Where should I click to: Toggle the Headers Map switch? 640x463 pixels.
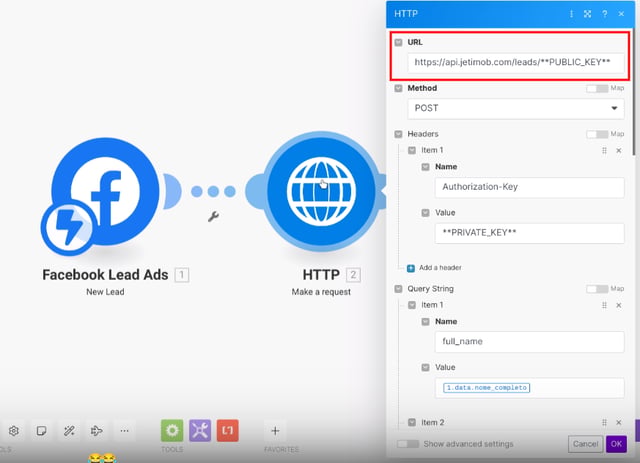click(x=597, y=134)
